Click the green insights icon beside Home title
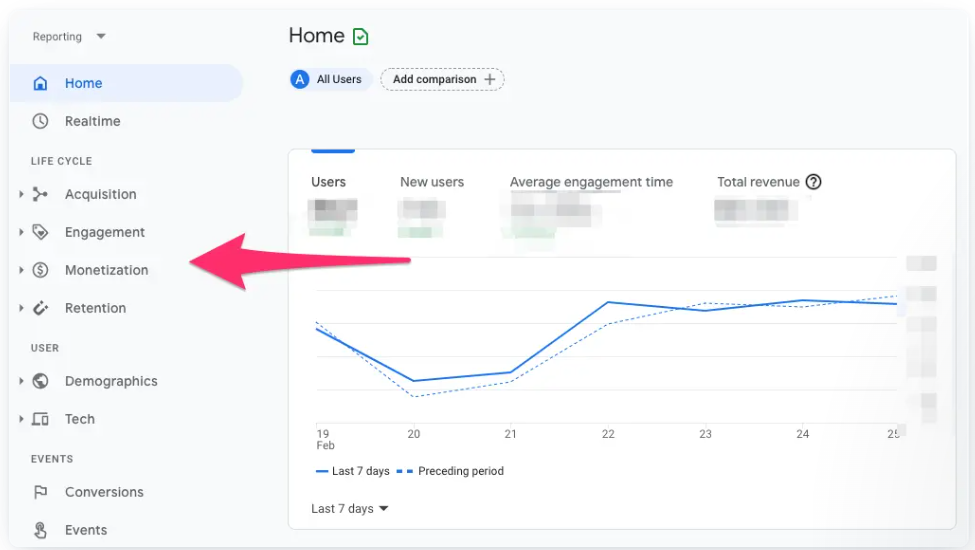This screenshot has height=550, width=975. pos(360,37)
